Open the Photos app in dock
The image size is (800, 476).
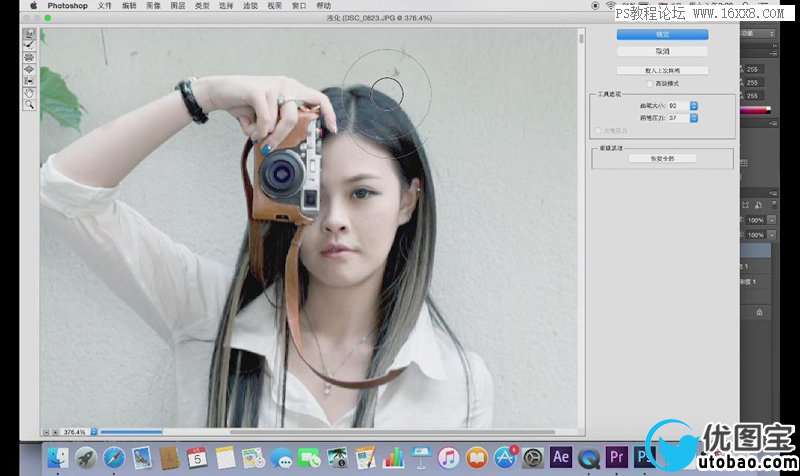pyautogui.click(x=337, y=457)
